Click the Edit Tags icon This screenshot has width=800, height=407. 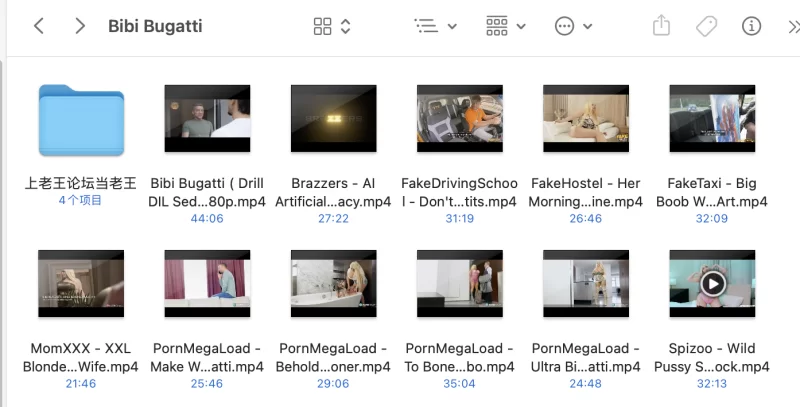click(707, 26)
